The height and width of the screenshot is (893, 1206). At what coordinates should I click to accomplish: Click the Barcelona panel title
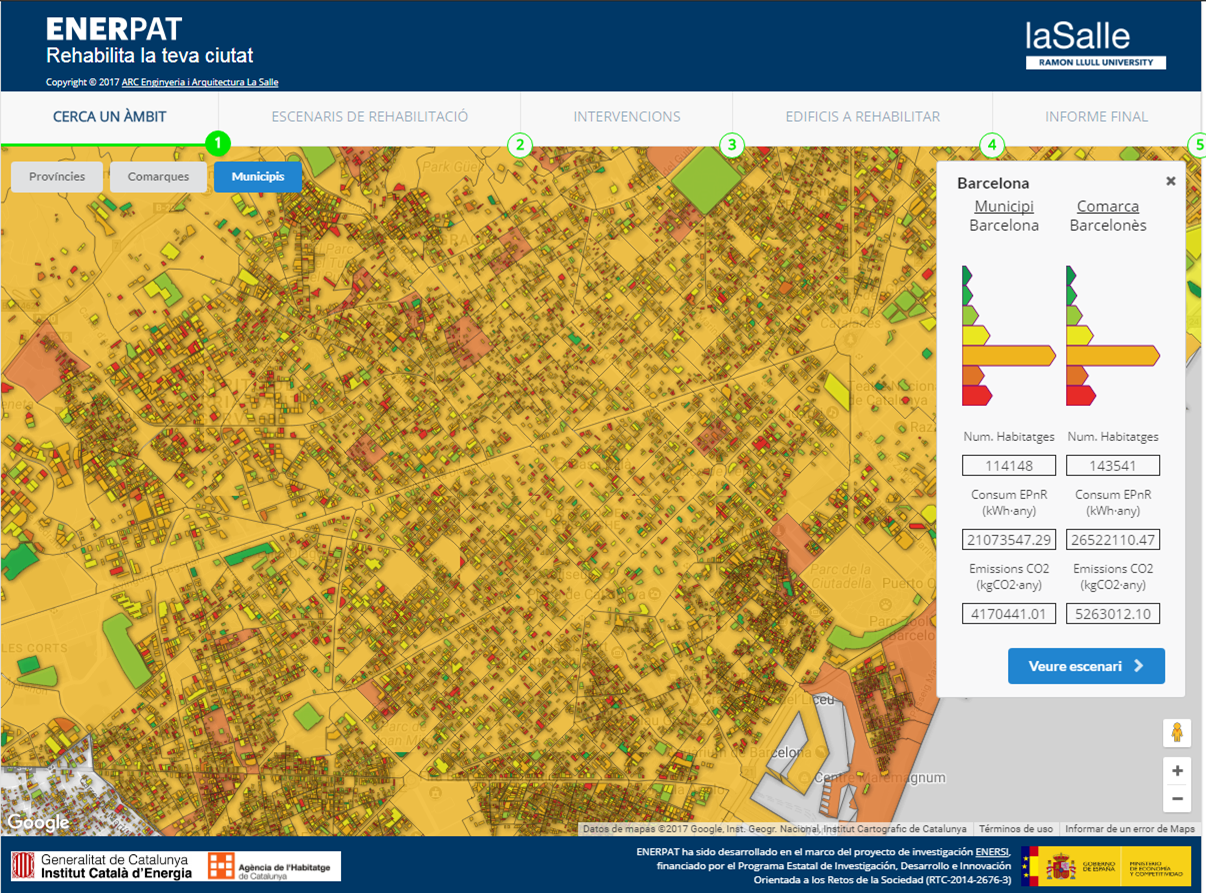[993, 183]
